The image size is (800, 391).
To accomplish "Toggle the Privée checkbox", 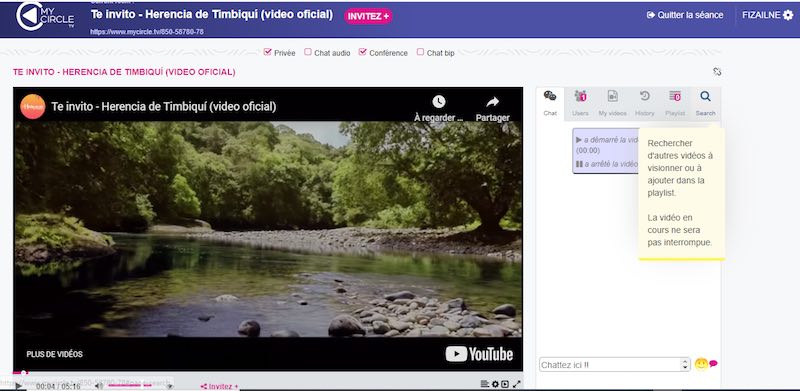I will (x=267, y=52).
